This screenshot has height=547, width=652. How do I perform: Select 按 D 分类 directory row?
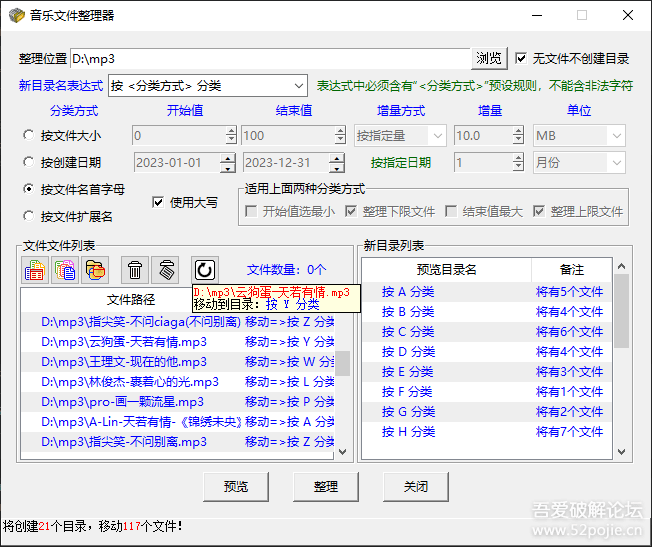tap(487, 351)
